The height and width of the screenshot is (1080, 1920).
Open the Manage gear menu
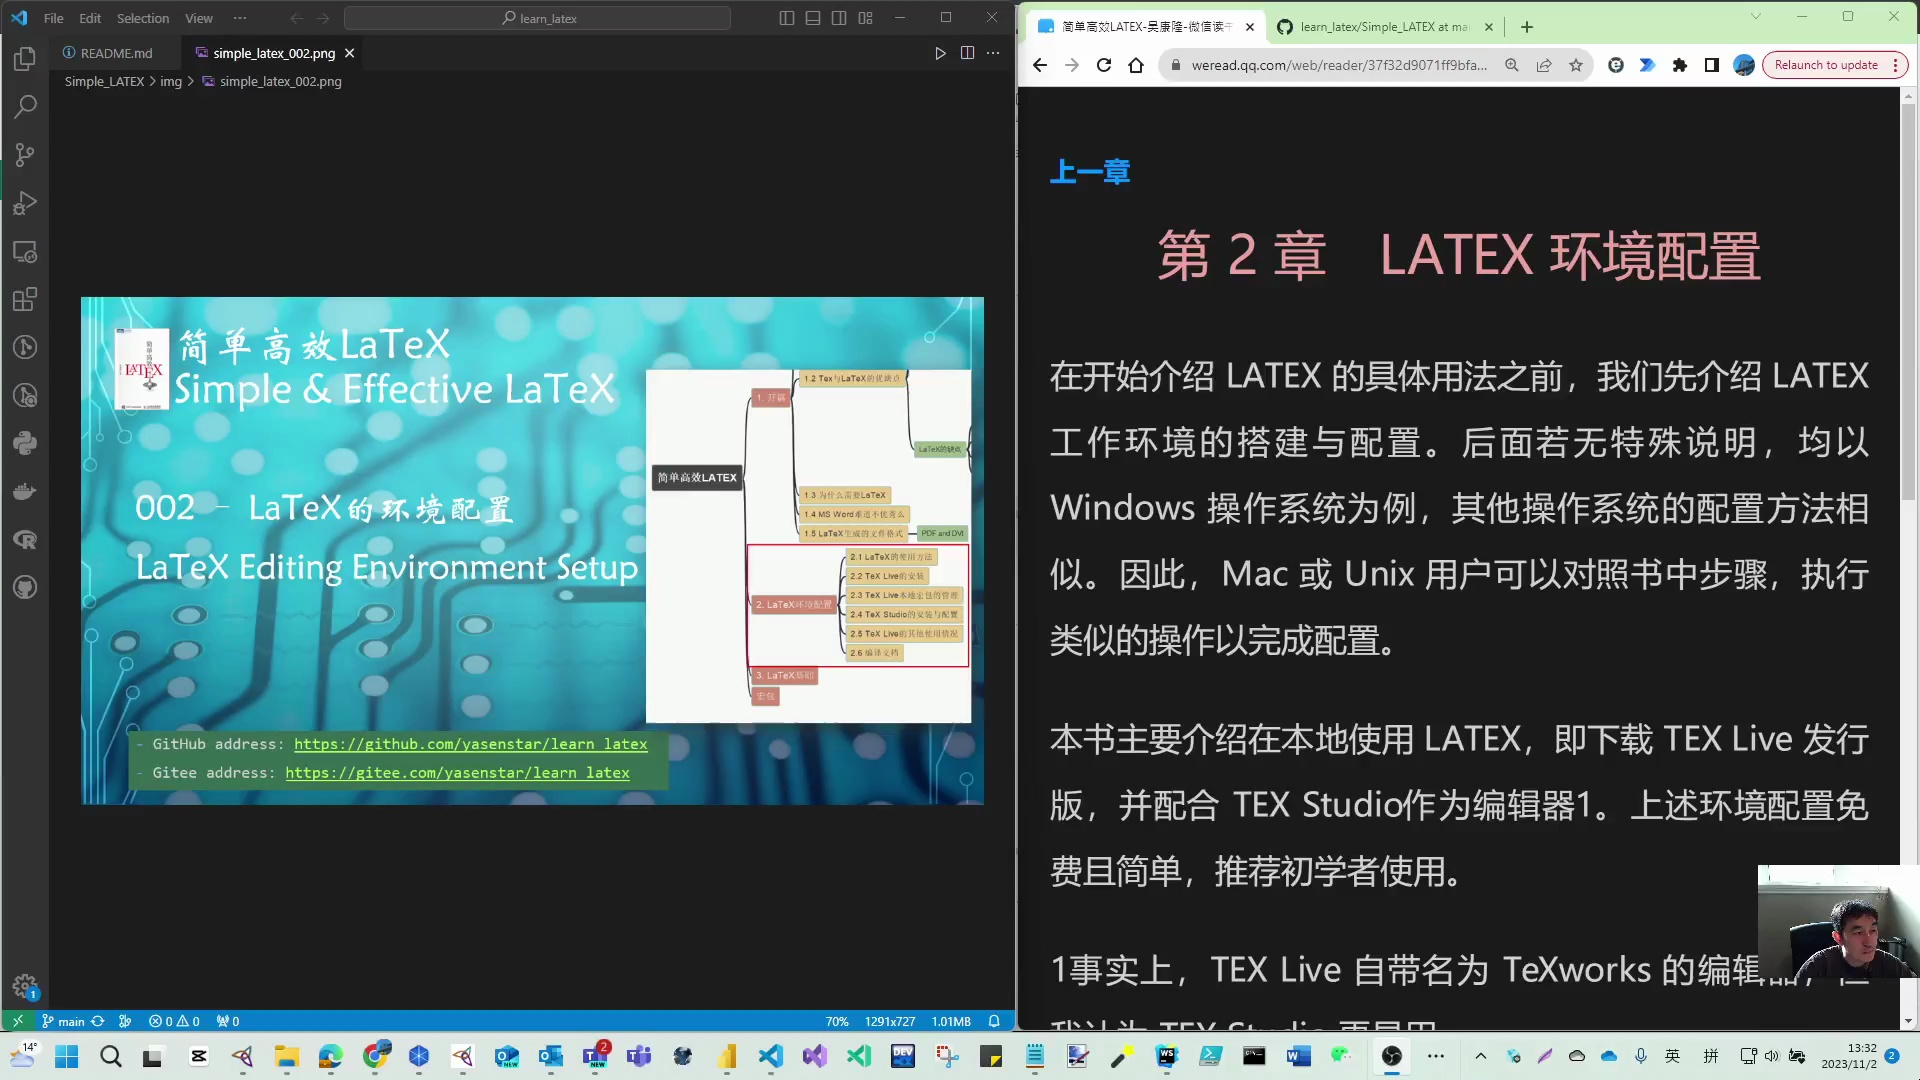[25, 987]
